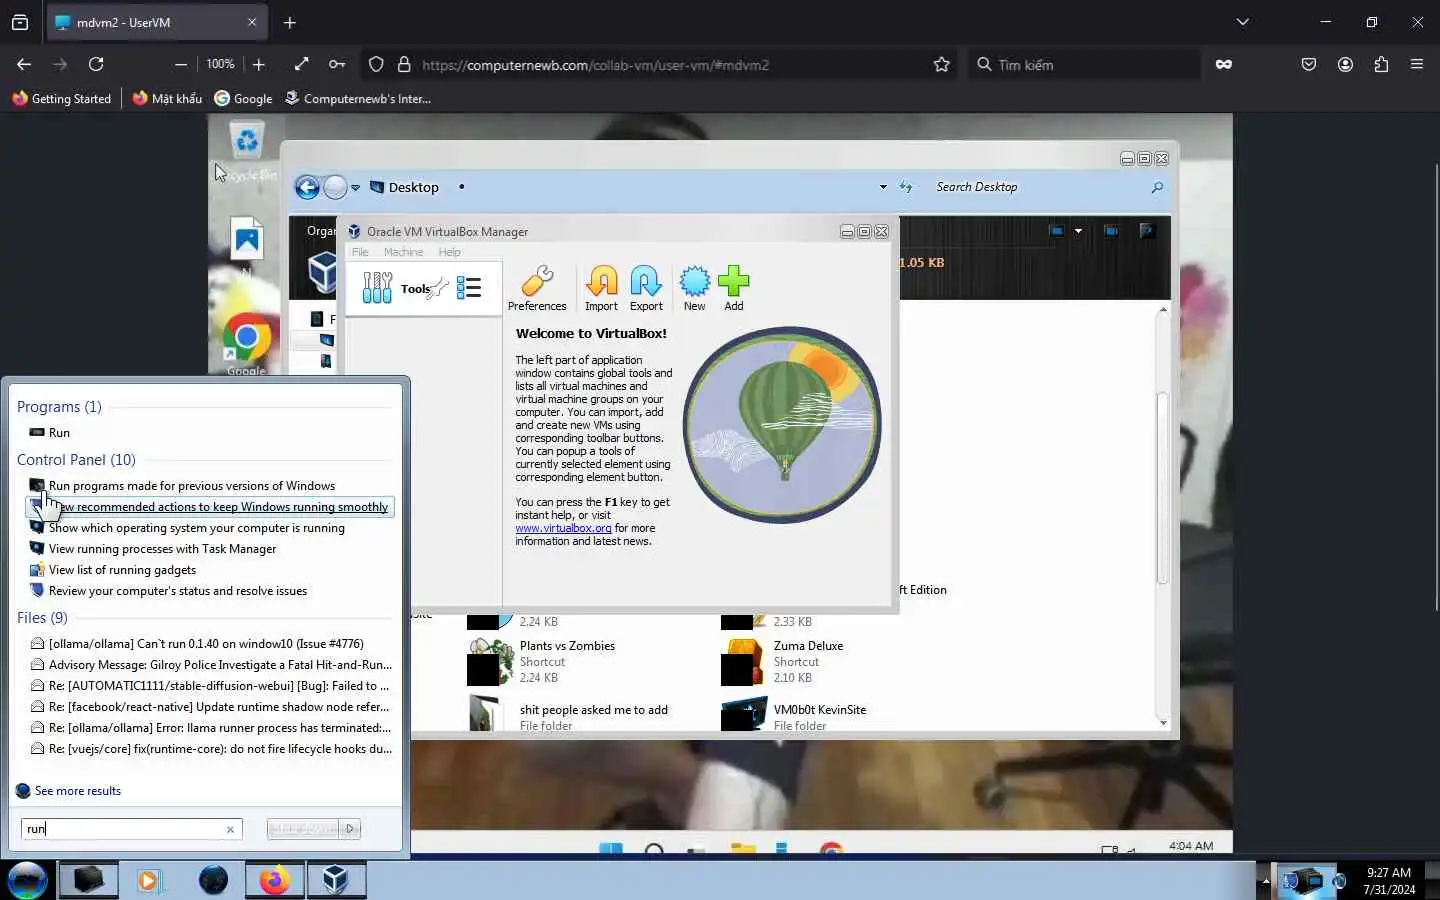The width and height of the screenshot is (1440, 900).
Task: Open View running processes with Task Manager
Action: [162, 549]
